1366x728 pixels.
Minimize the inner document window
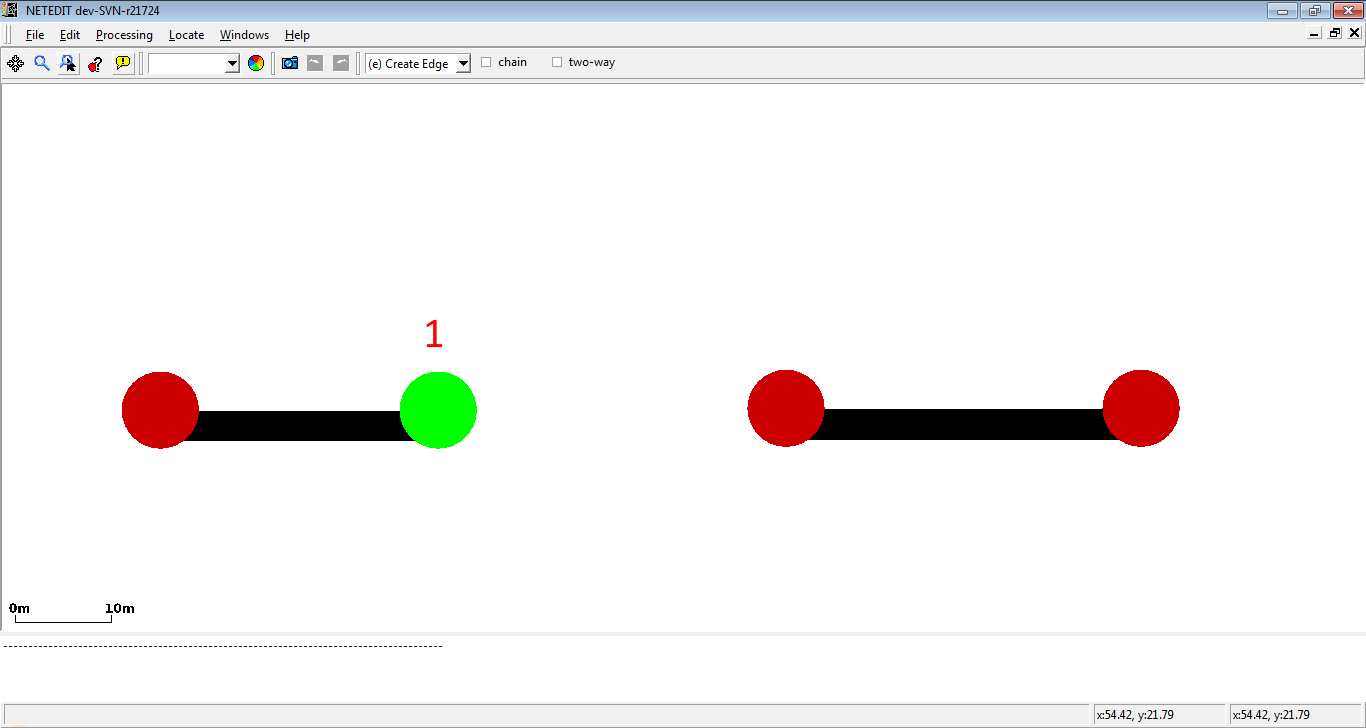click(x=1315, y=33)
